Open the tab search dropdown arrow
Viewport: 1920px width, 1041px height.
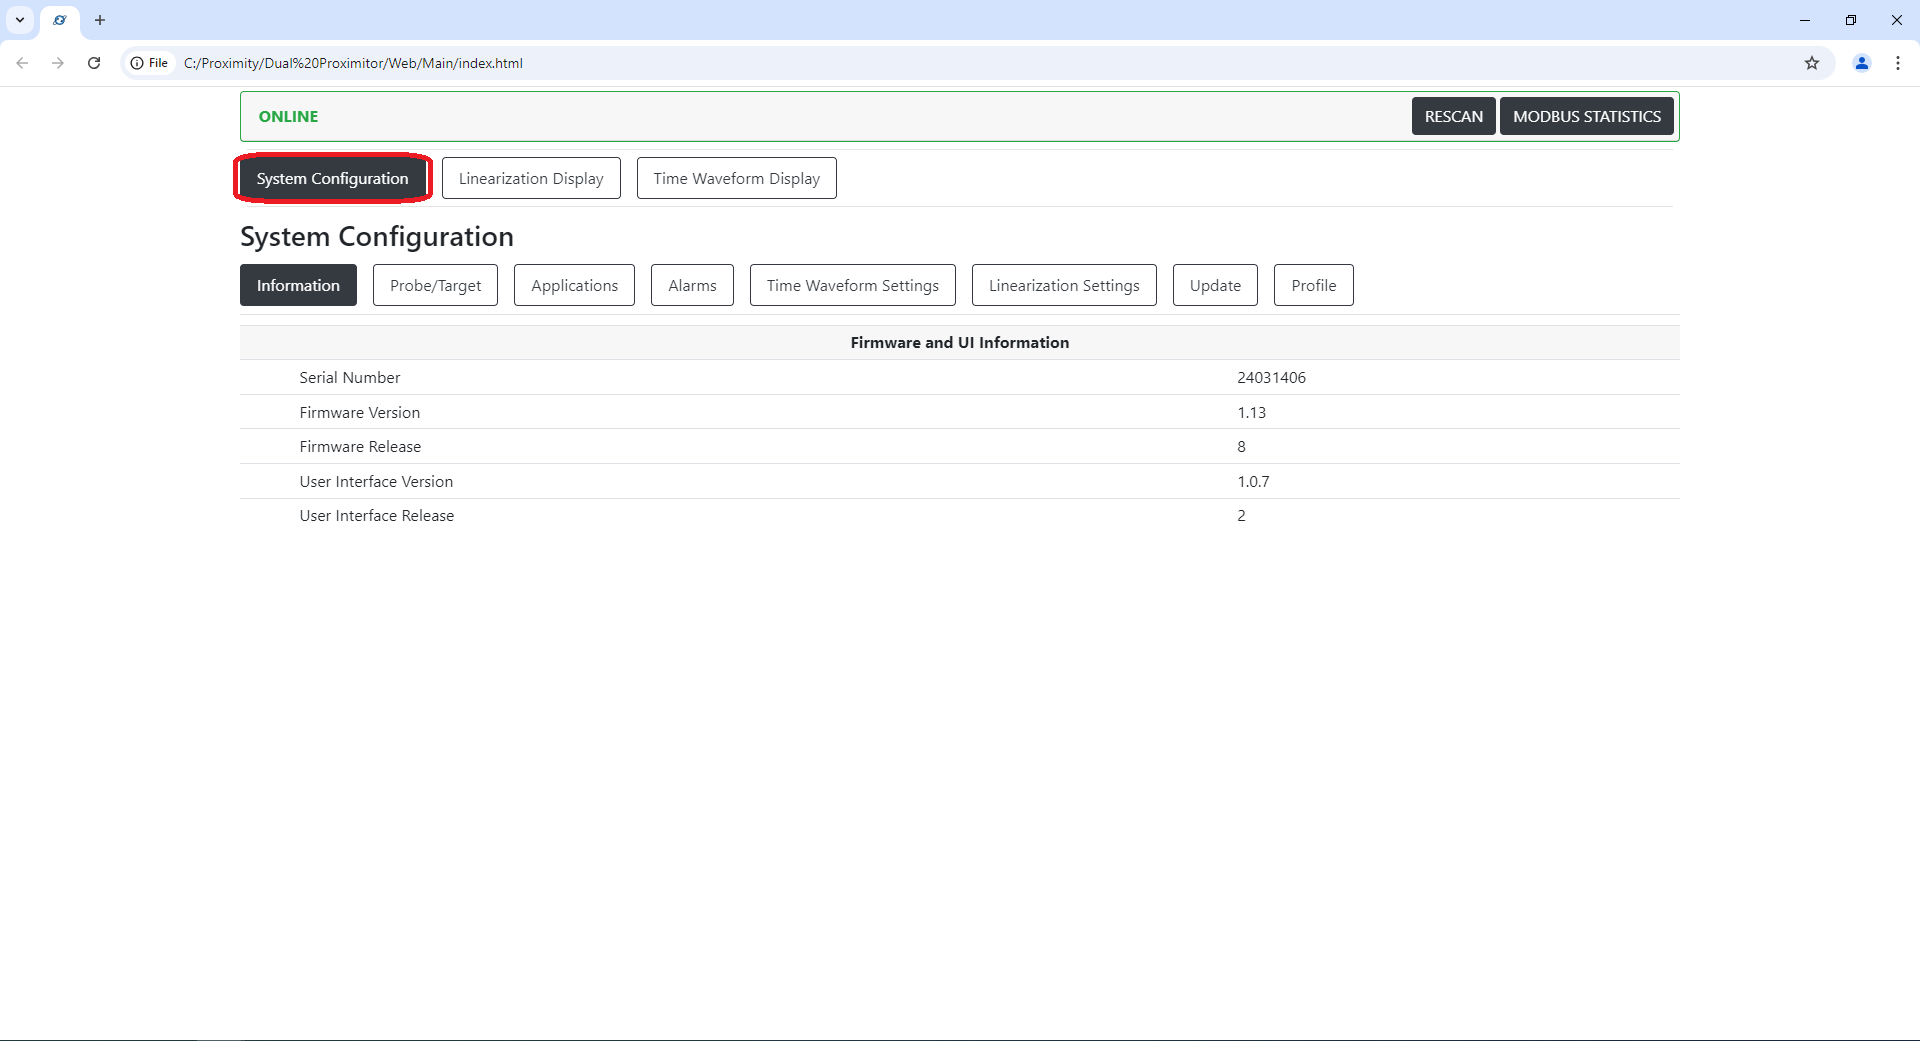20,20
